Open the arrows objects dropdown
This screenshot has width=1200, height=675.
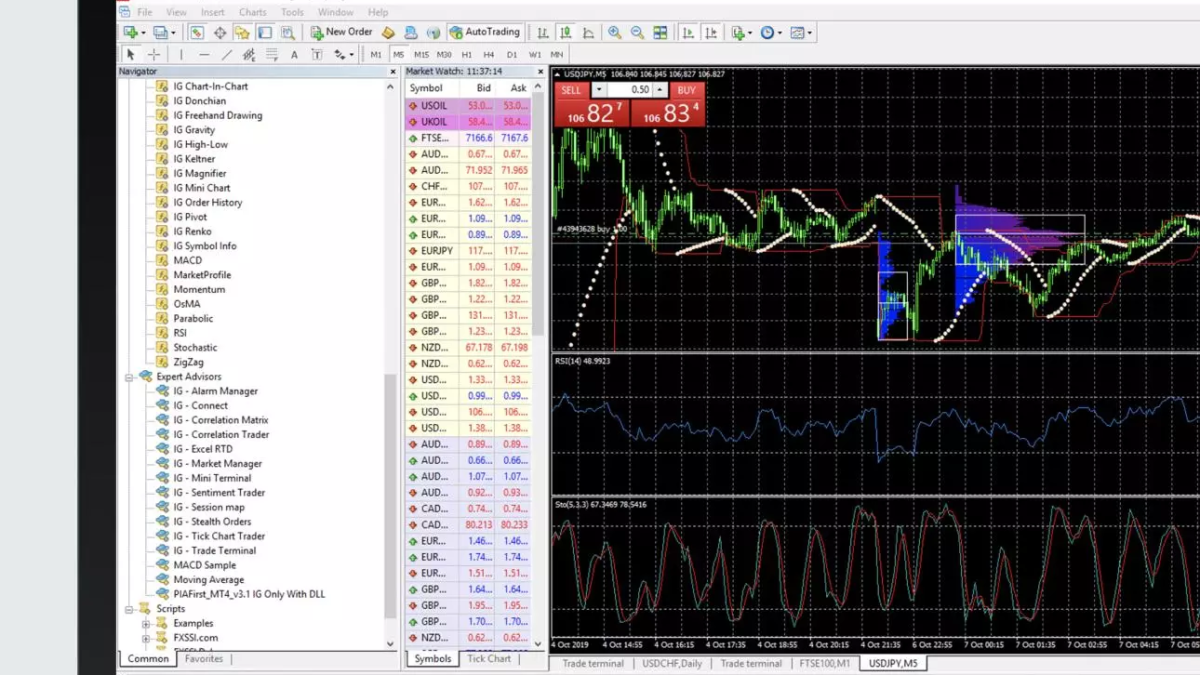342,54
